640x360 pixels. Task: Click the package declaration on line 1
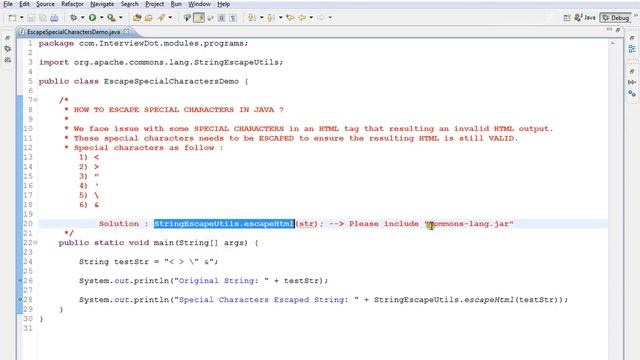(143, 43)
